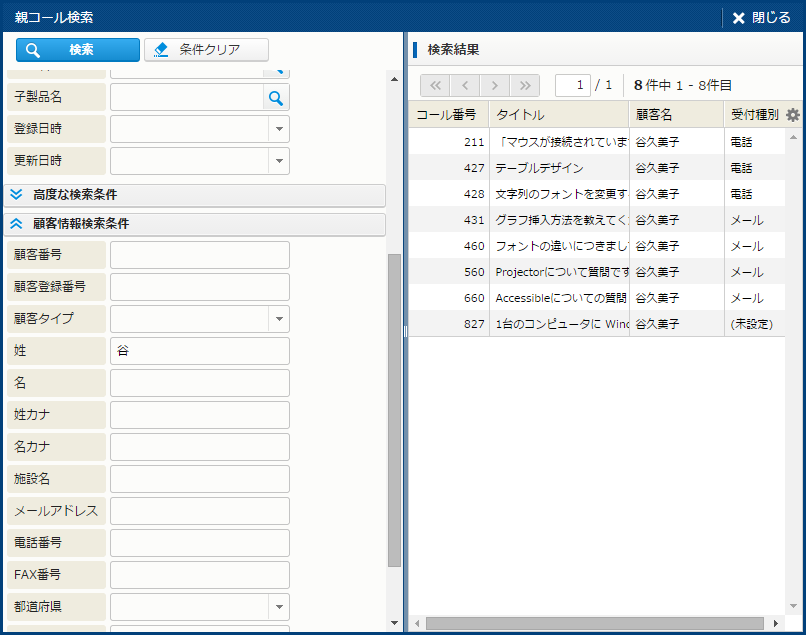Go to the previous results page

[465, 85]
